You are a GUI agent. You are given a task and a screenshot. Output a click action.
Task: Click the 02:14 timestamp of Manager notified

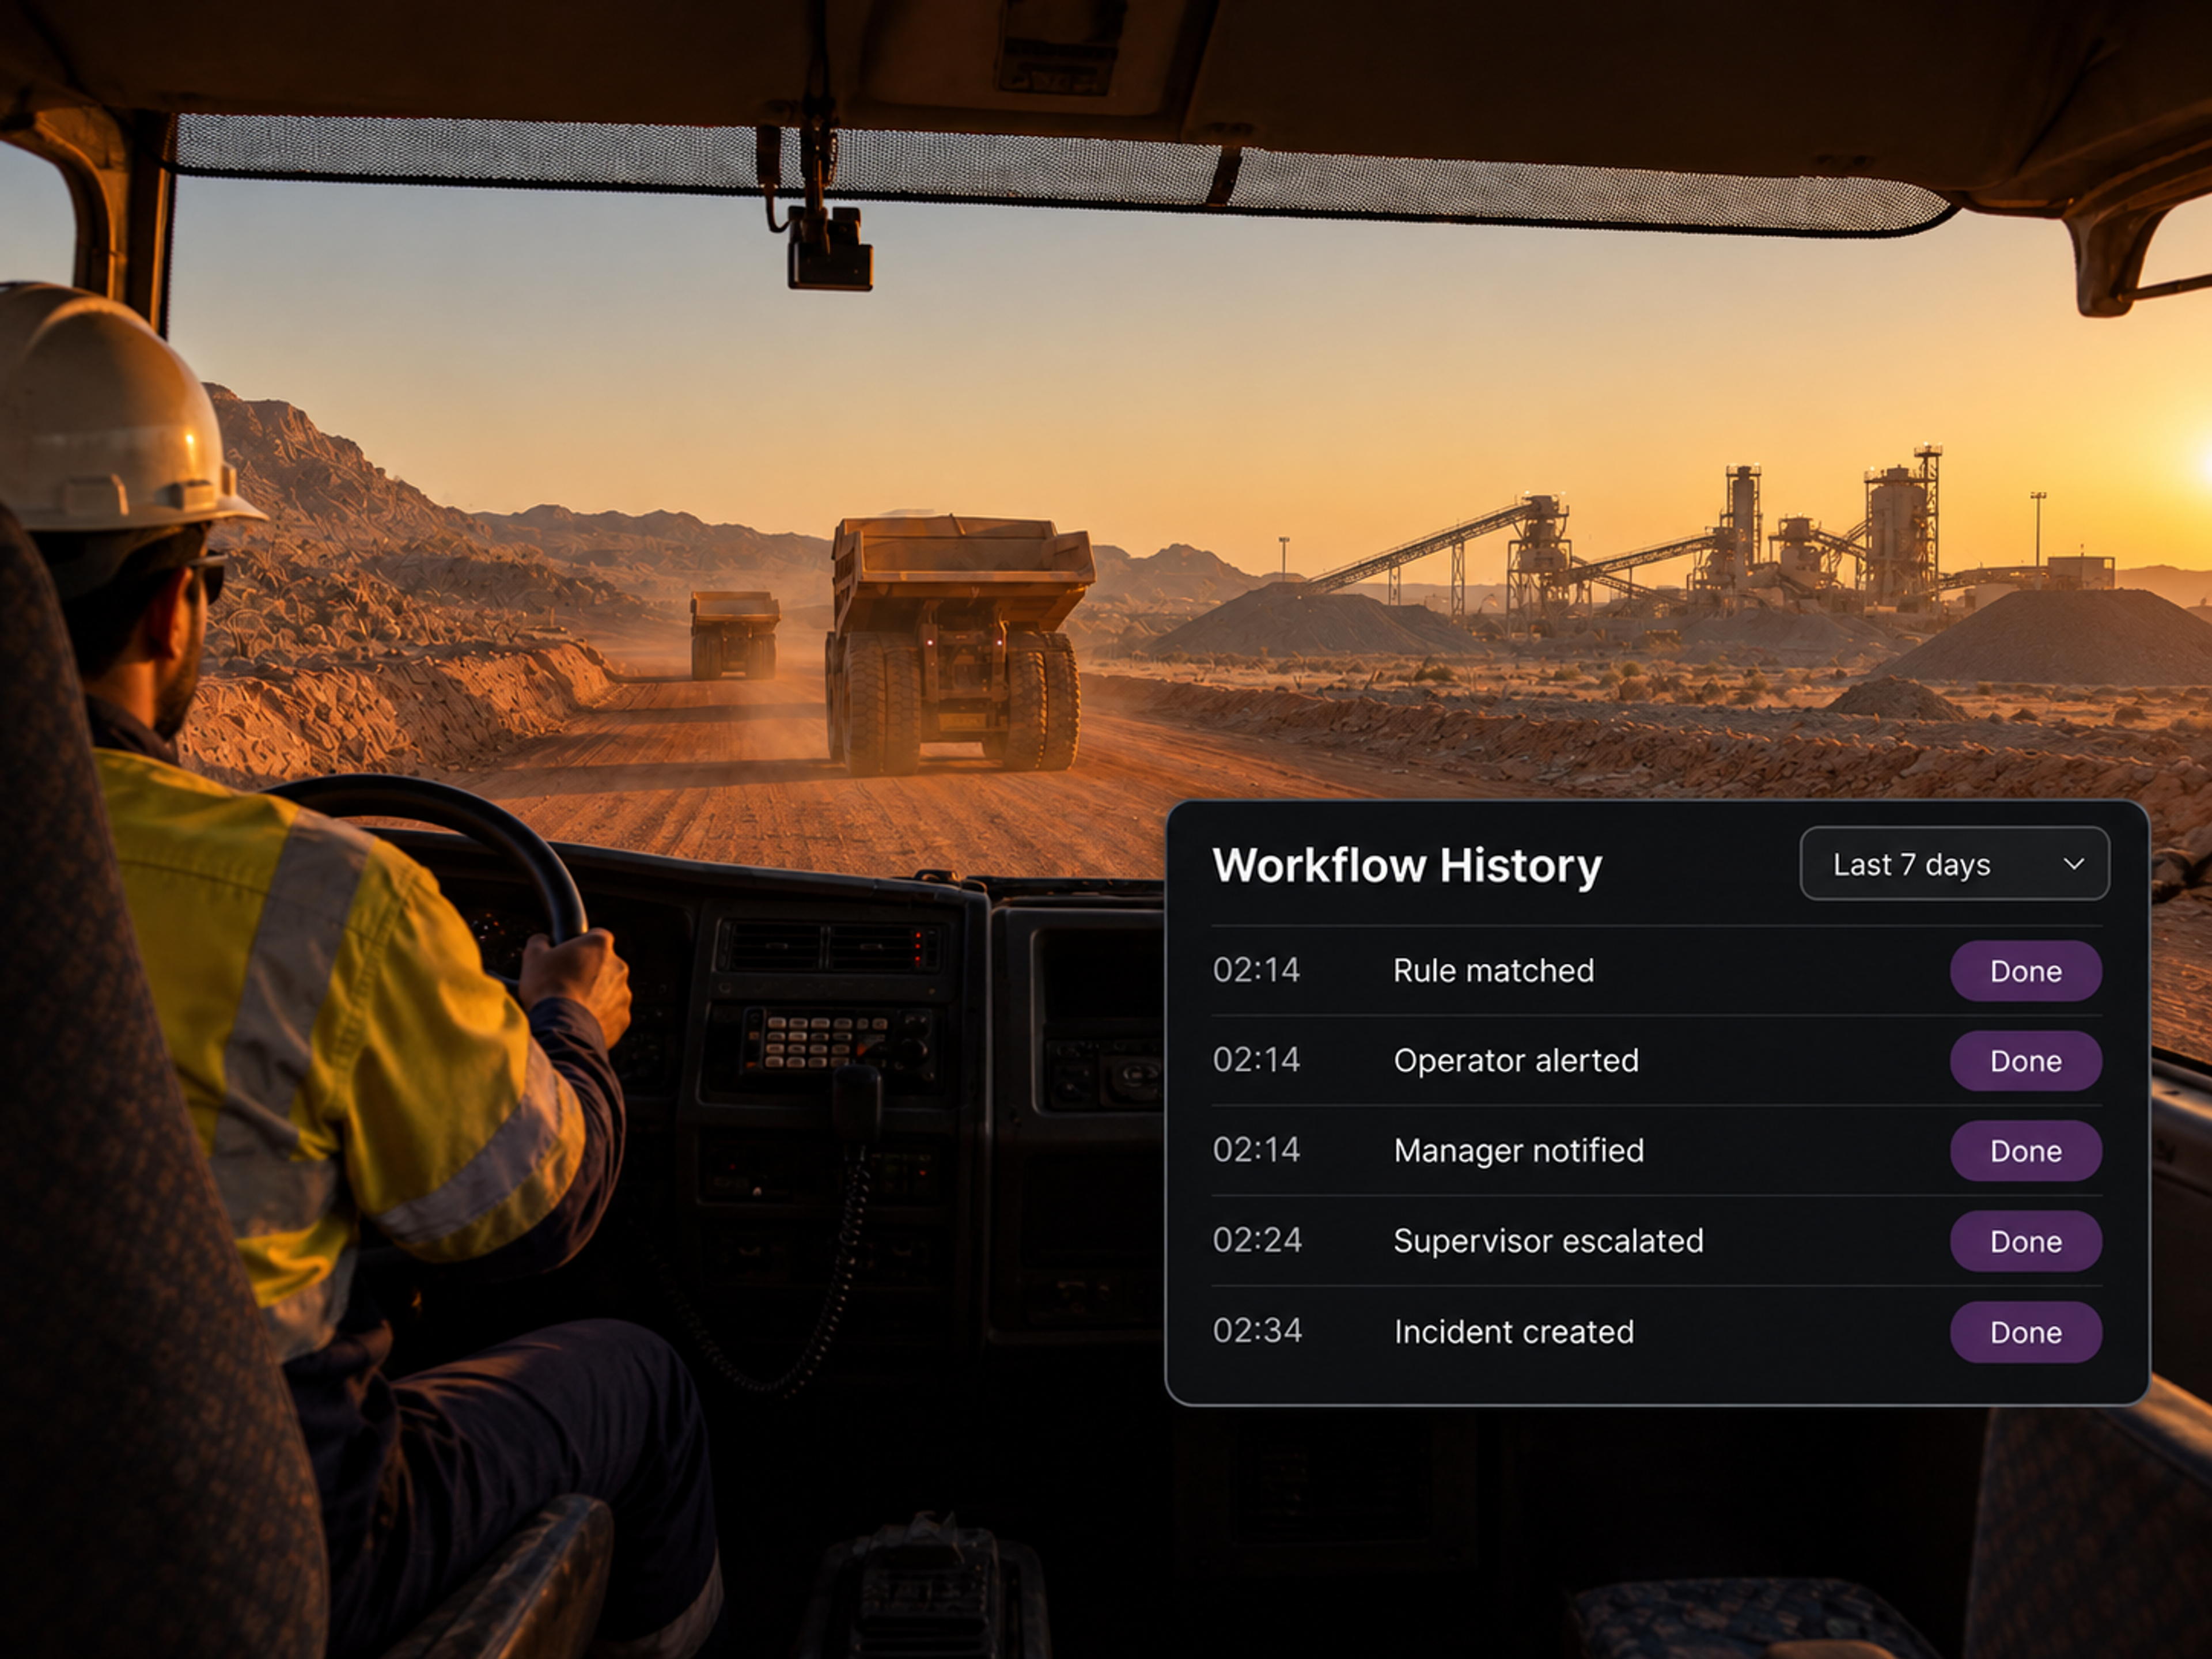click(x=1256, y=1150)
